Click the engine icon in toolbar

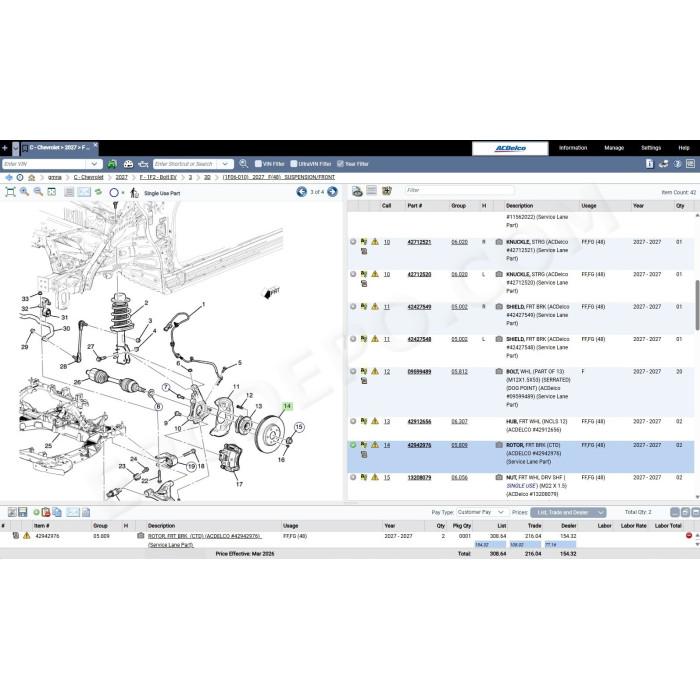(x=143, y=164)
